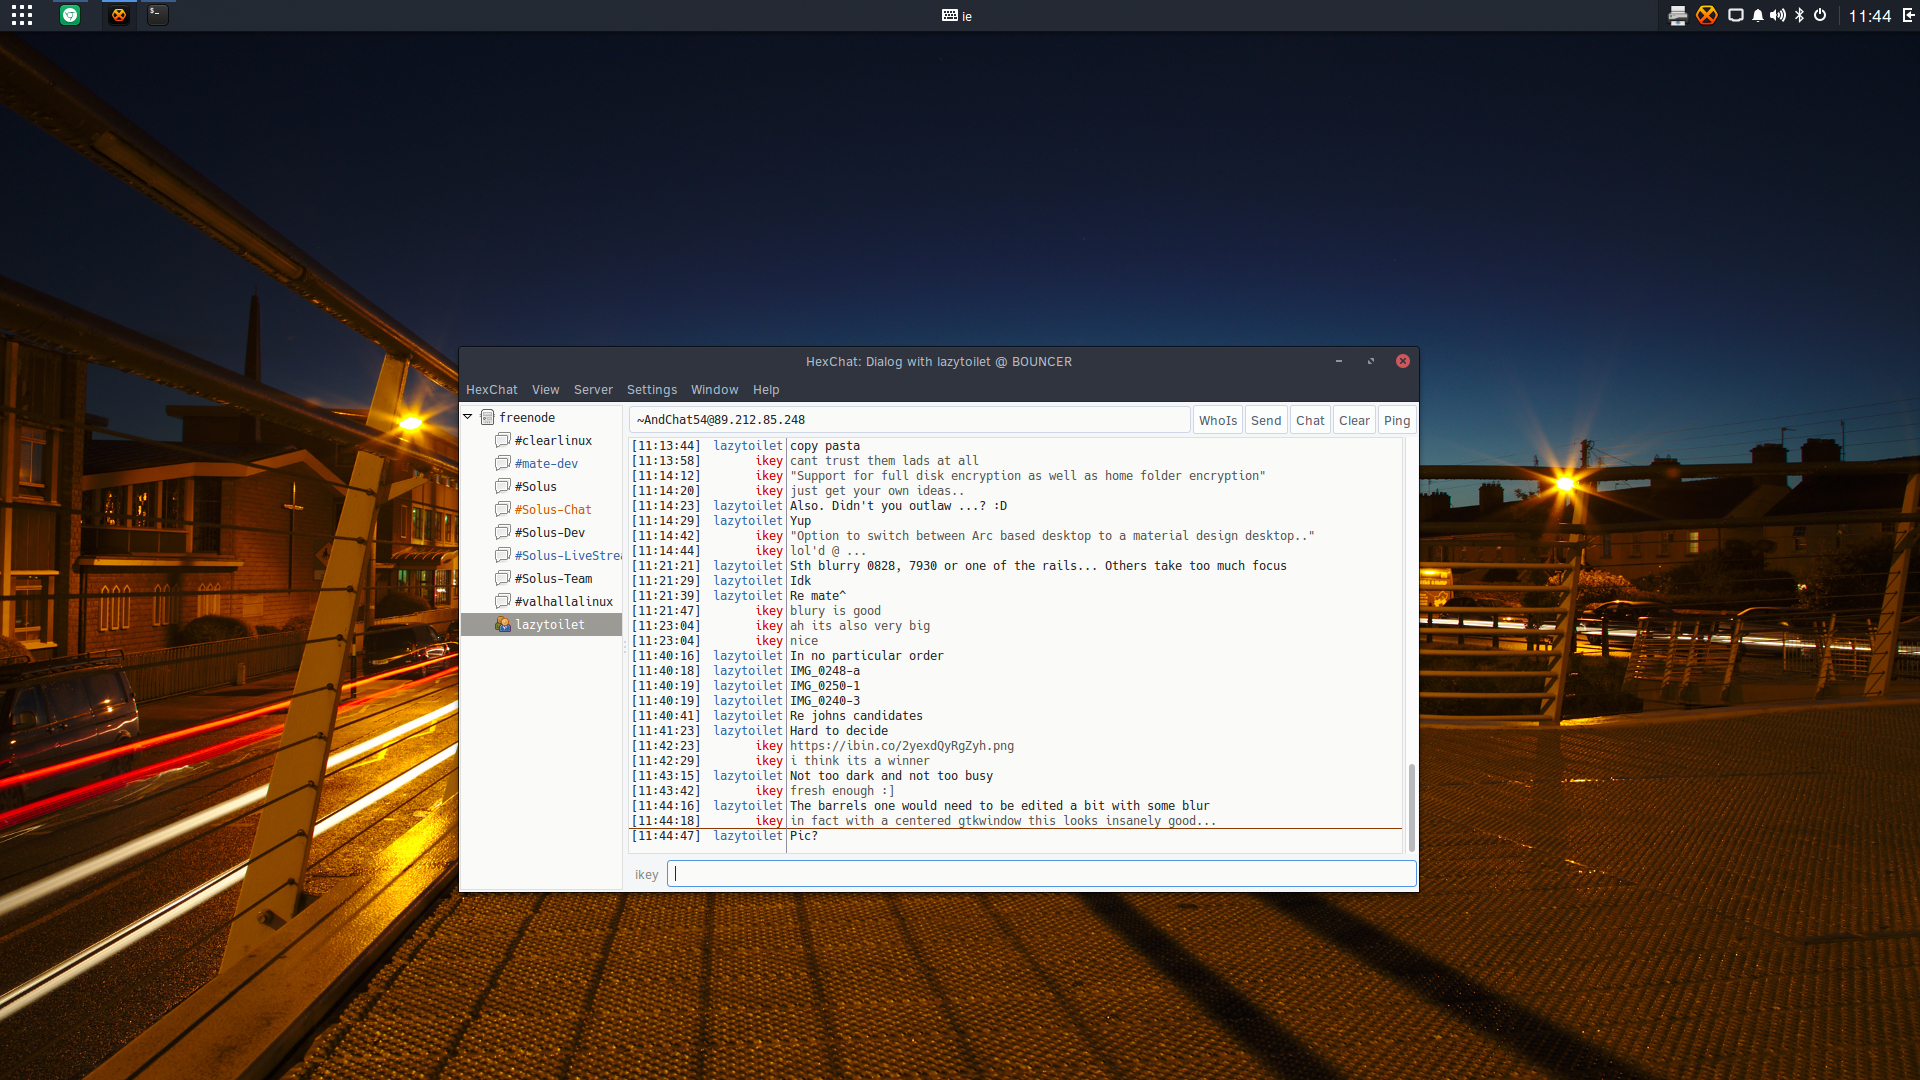The width and height of the screenshot is (1920, 1080).
Task: Click the topic field showing ~AndChat54@89.212.85.248
Action: tap(909, 420)
